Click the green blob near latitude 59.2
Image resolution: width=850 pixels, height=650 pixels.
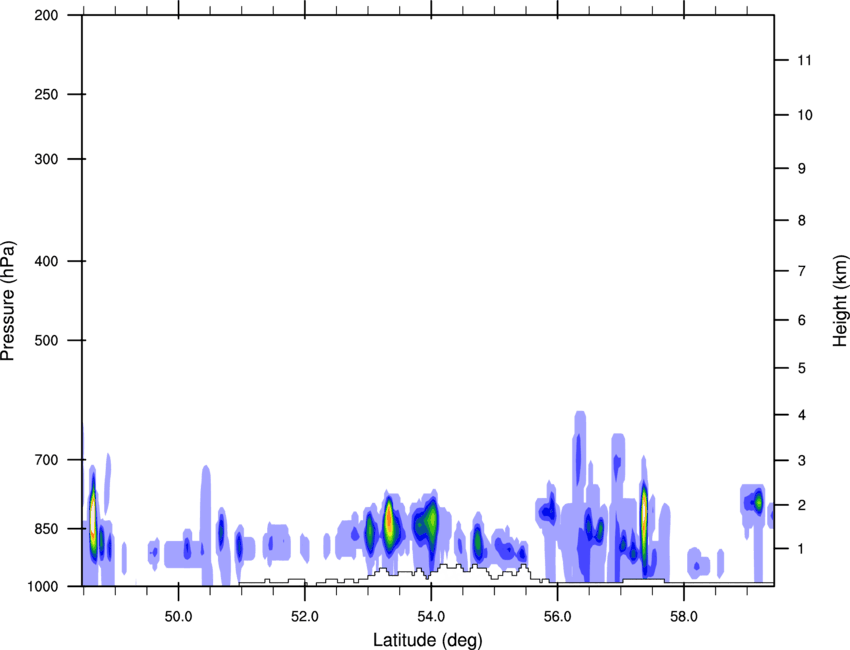(x=758, y=502)
